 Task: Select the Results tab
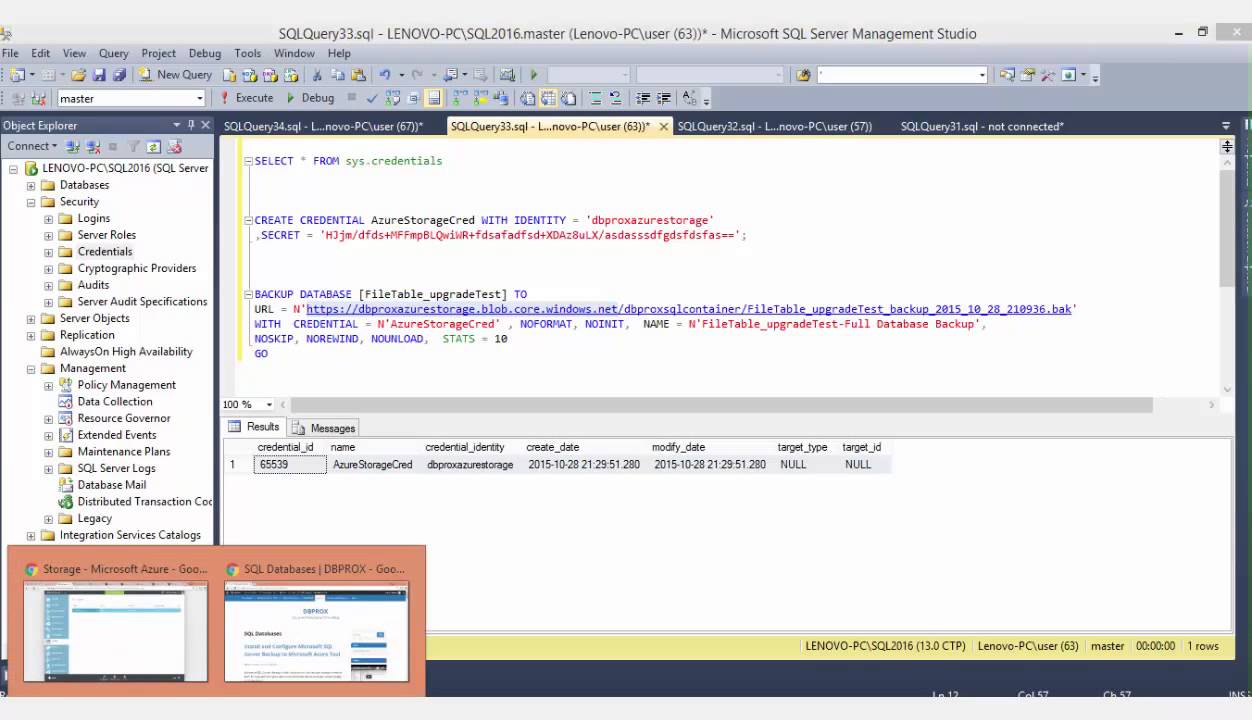click(254, 427)
